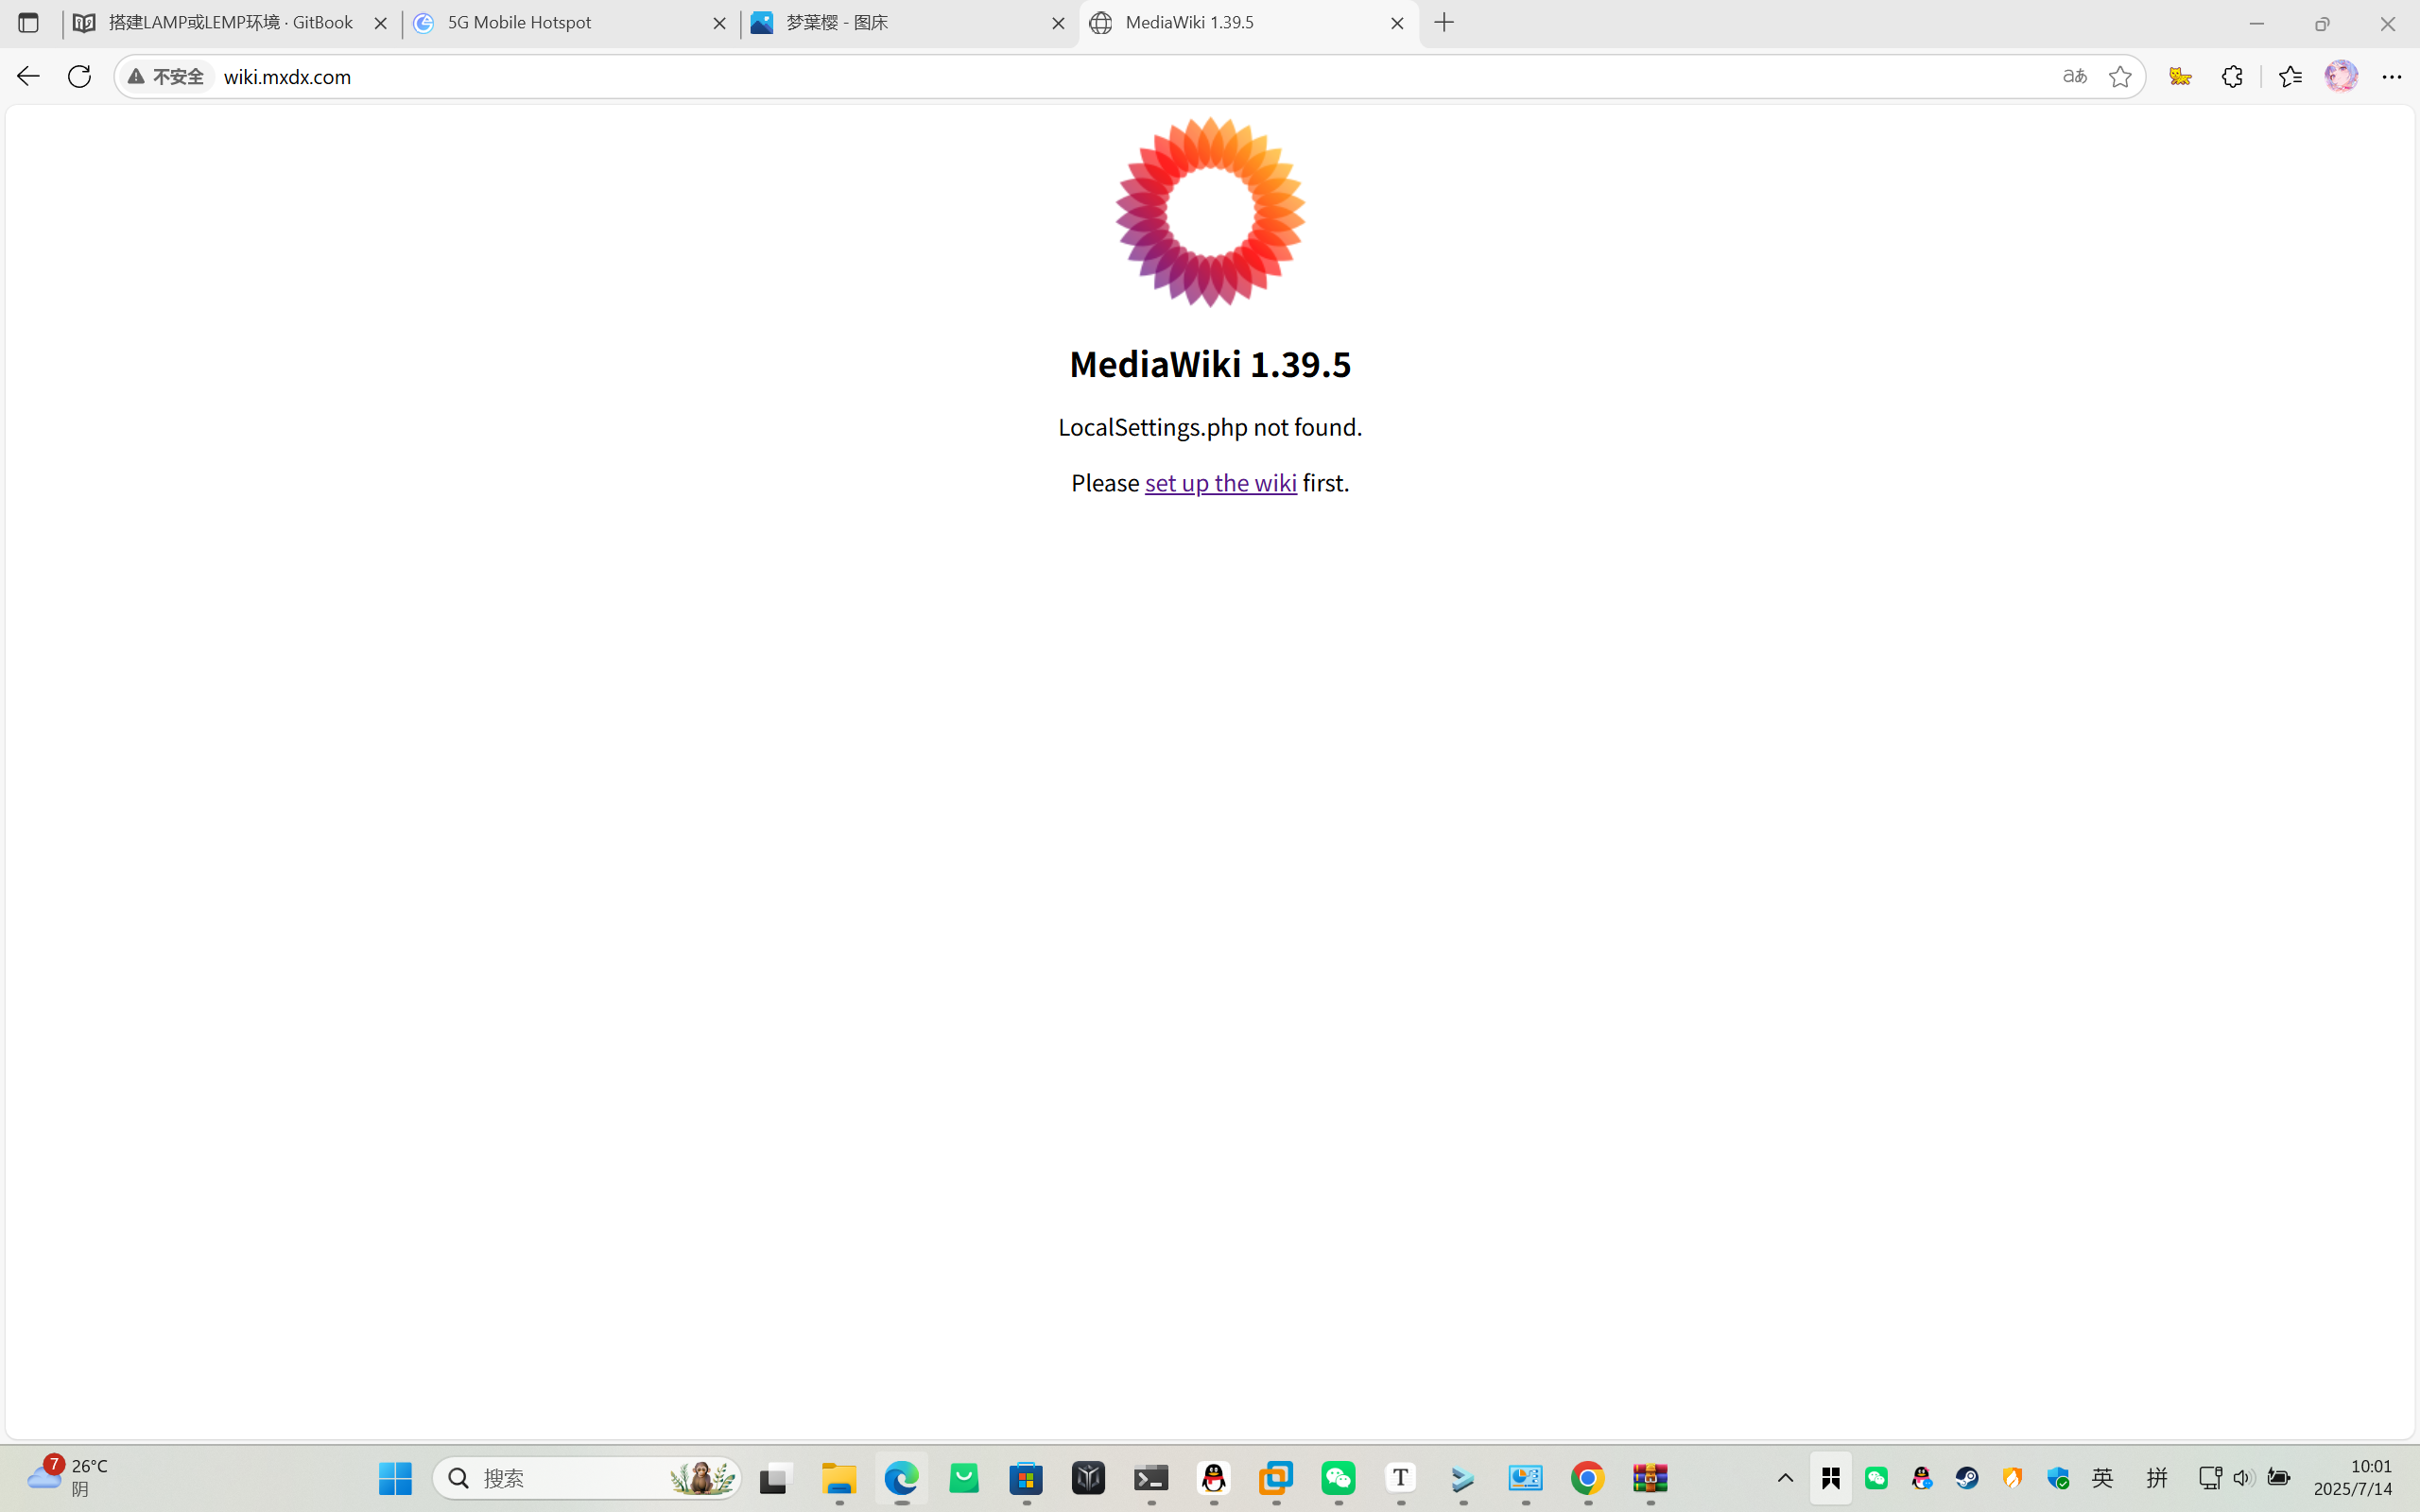Toggle the 英 input language indicator
The width and height of the screenshot is (2420, 1512).
pyautogui.click(x=2103, y=1478)
